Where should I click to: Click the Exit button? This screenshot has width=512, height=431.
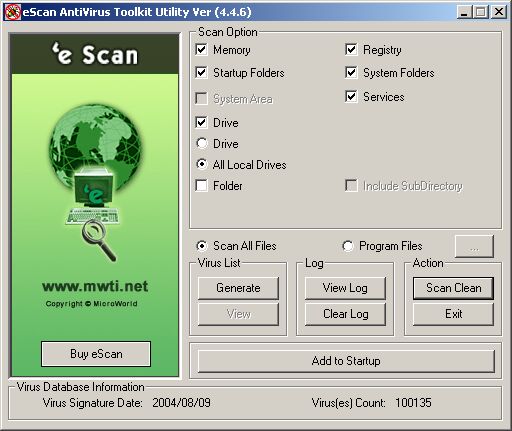click(453, 314)
